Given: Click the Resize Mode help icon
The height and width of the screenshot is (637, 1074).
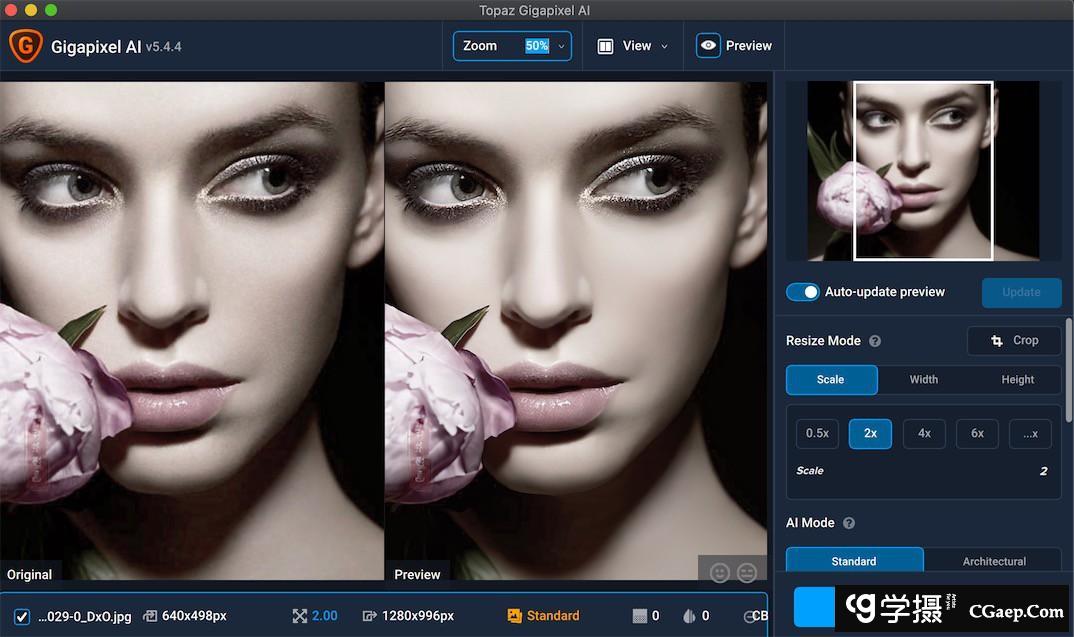Looking at the screenshot, I should pos(875,341).
